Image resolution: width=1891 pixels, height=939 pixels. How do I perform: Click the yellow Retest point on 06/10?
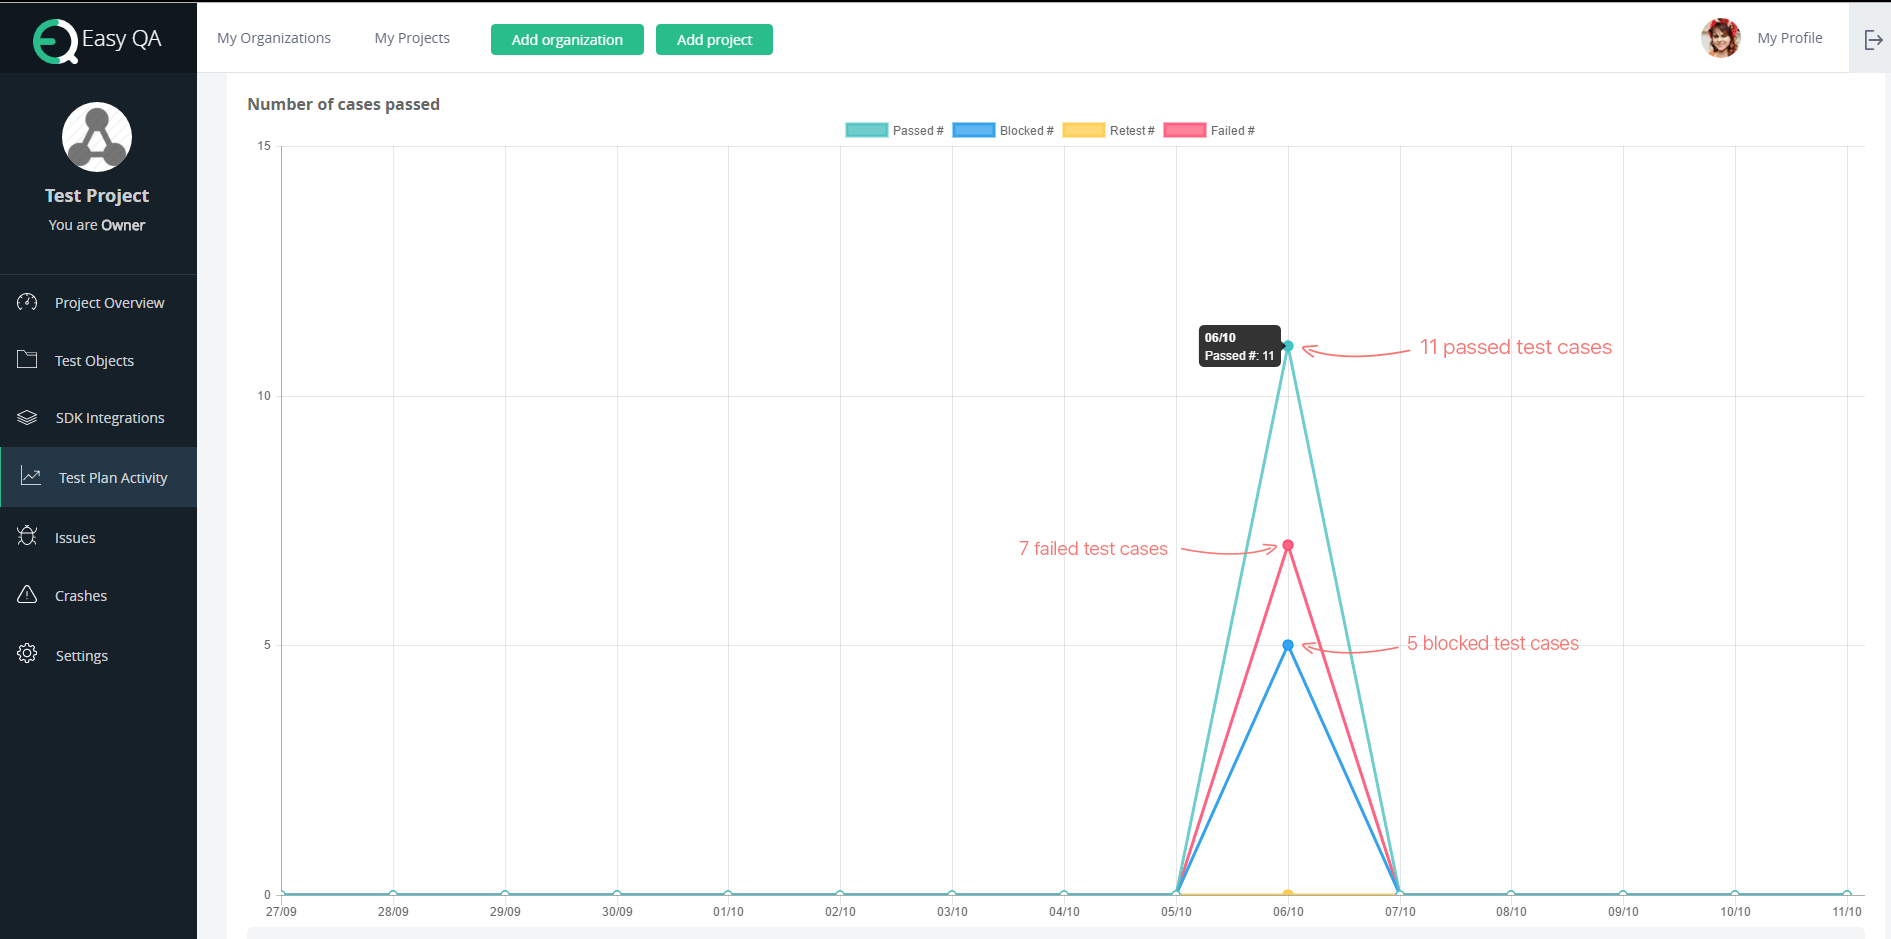[1288, 894]
